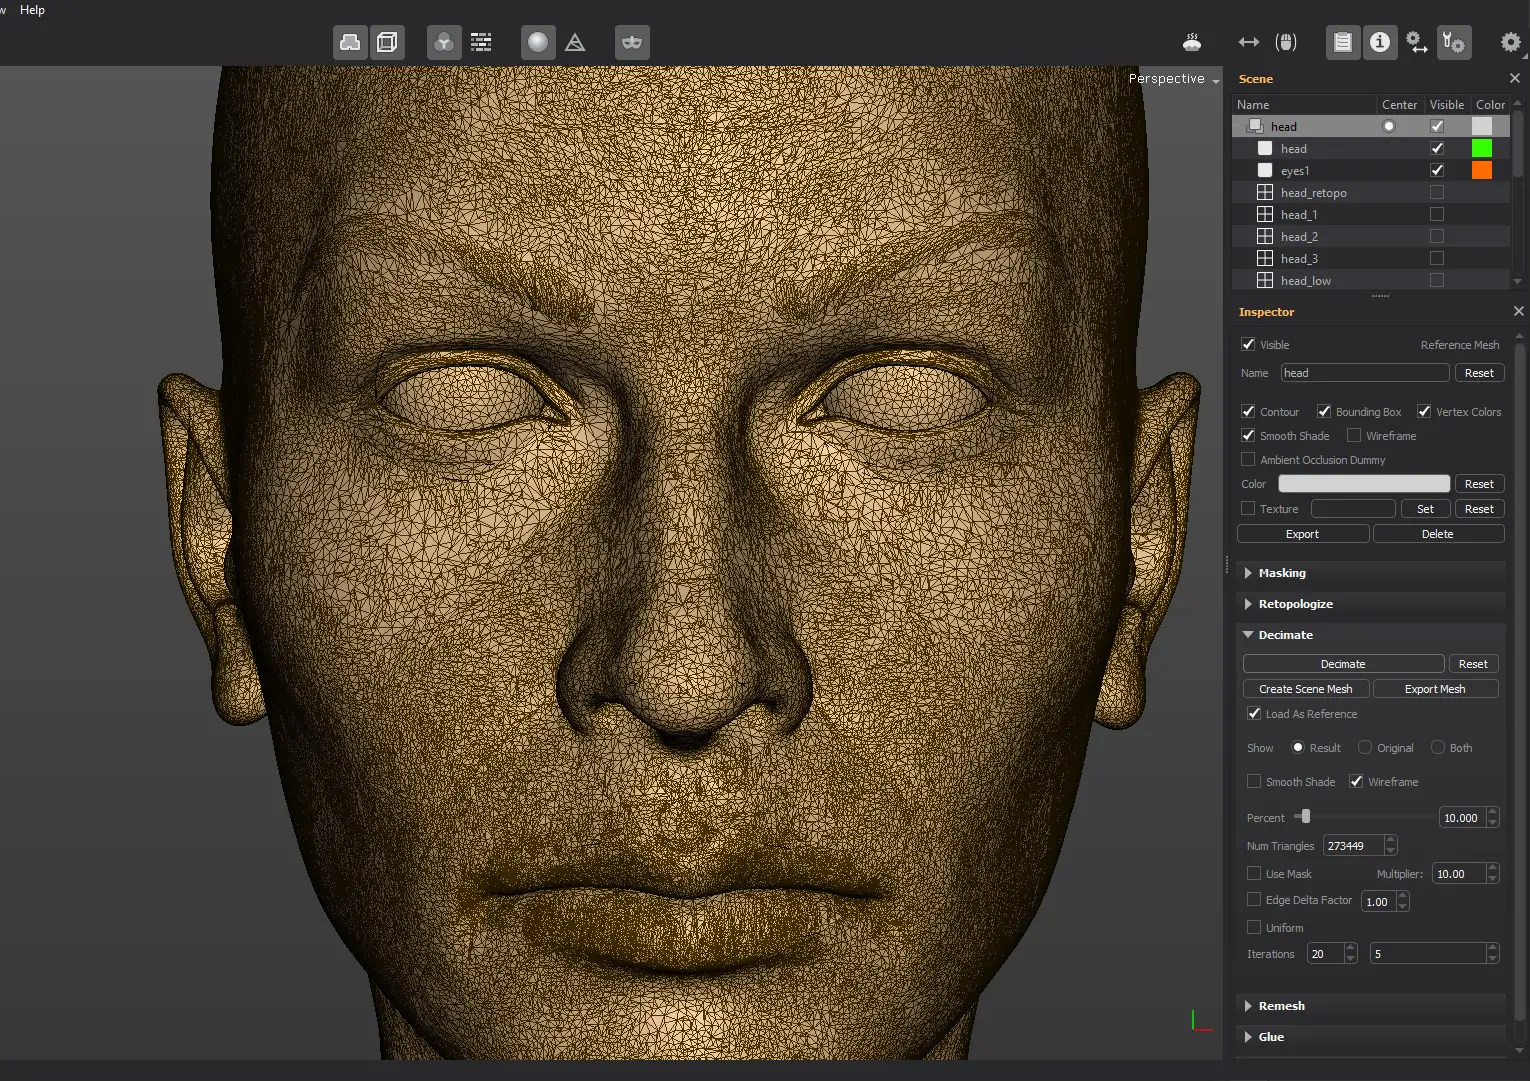Click the grid icon beside head_2

tap(1265, 236)
